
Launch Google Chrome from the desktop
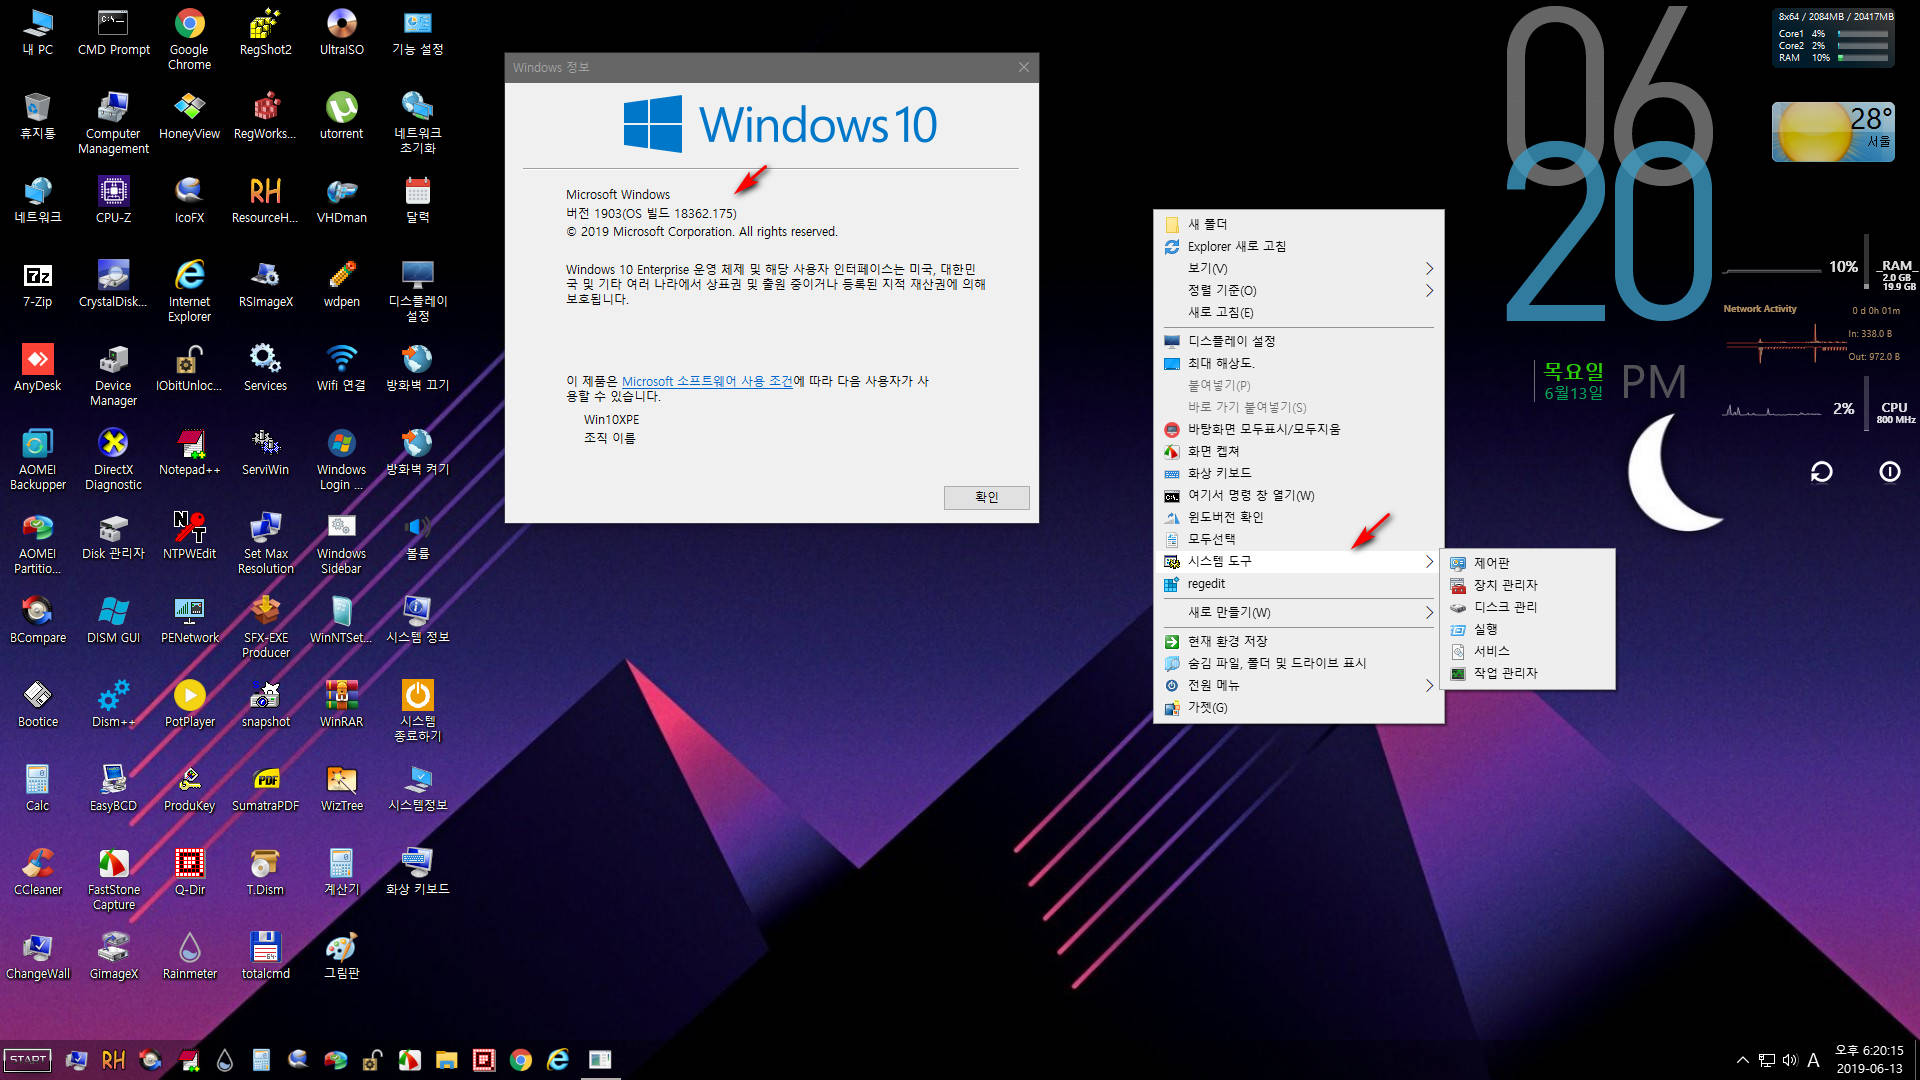click(189, 39)
